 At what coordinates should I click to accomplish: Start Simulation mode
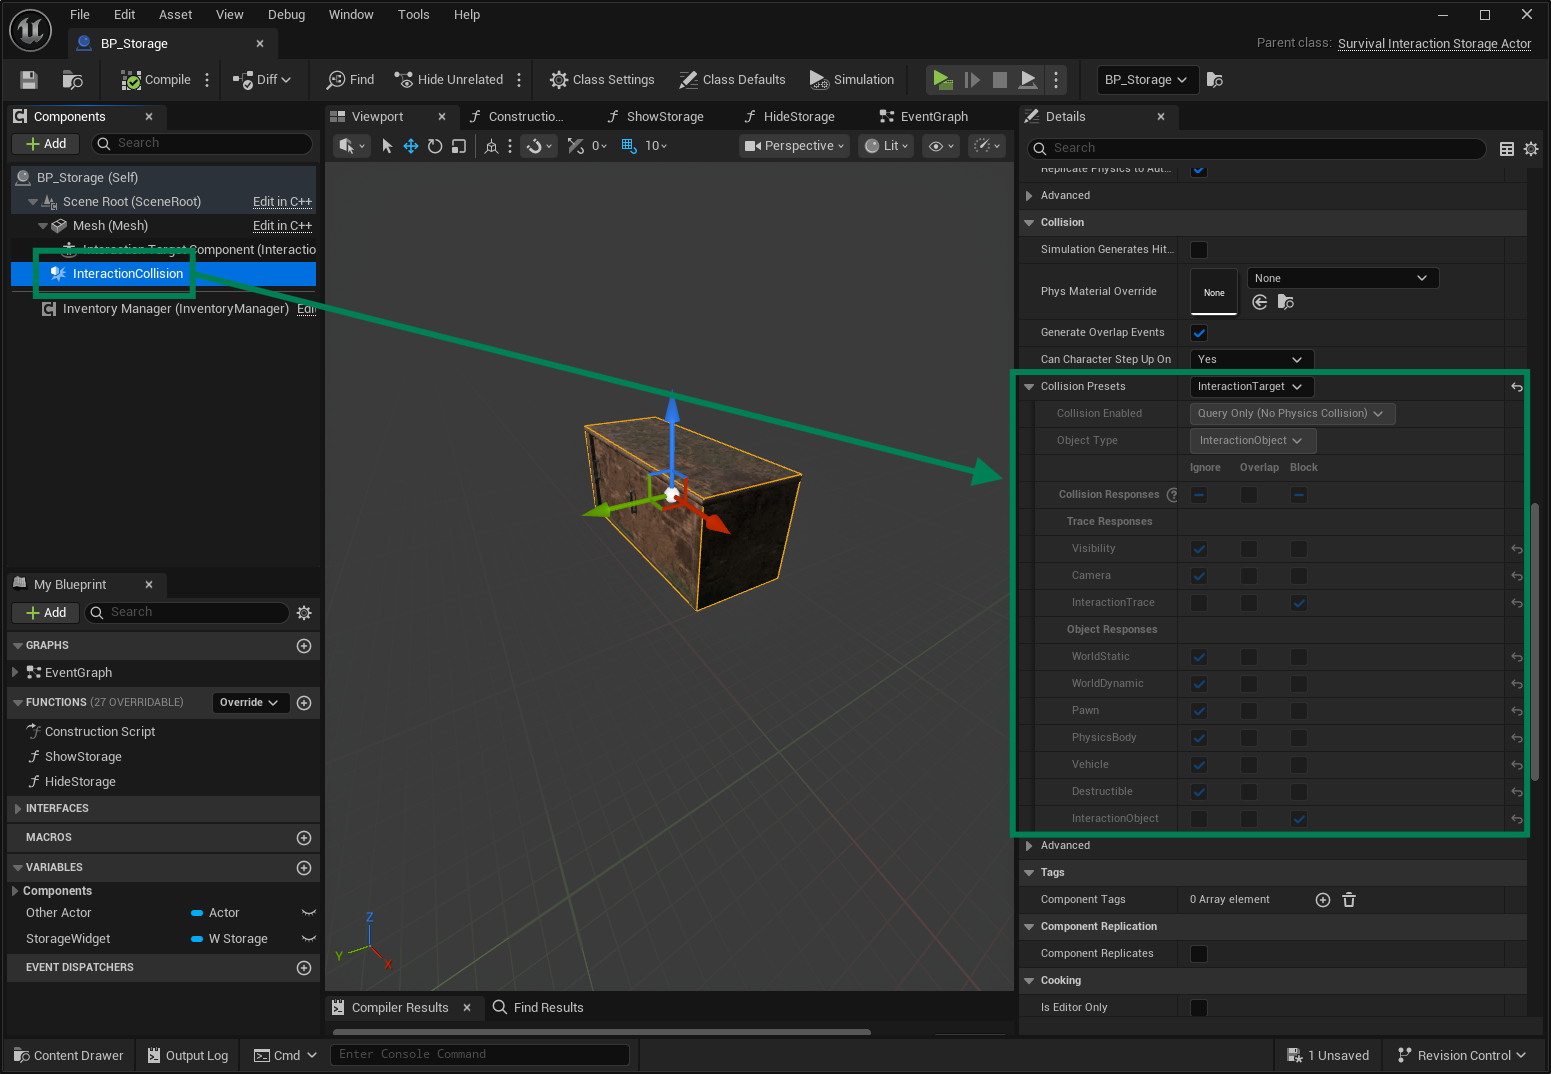pyautogui.click(x=851, y=79)
